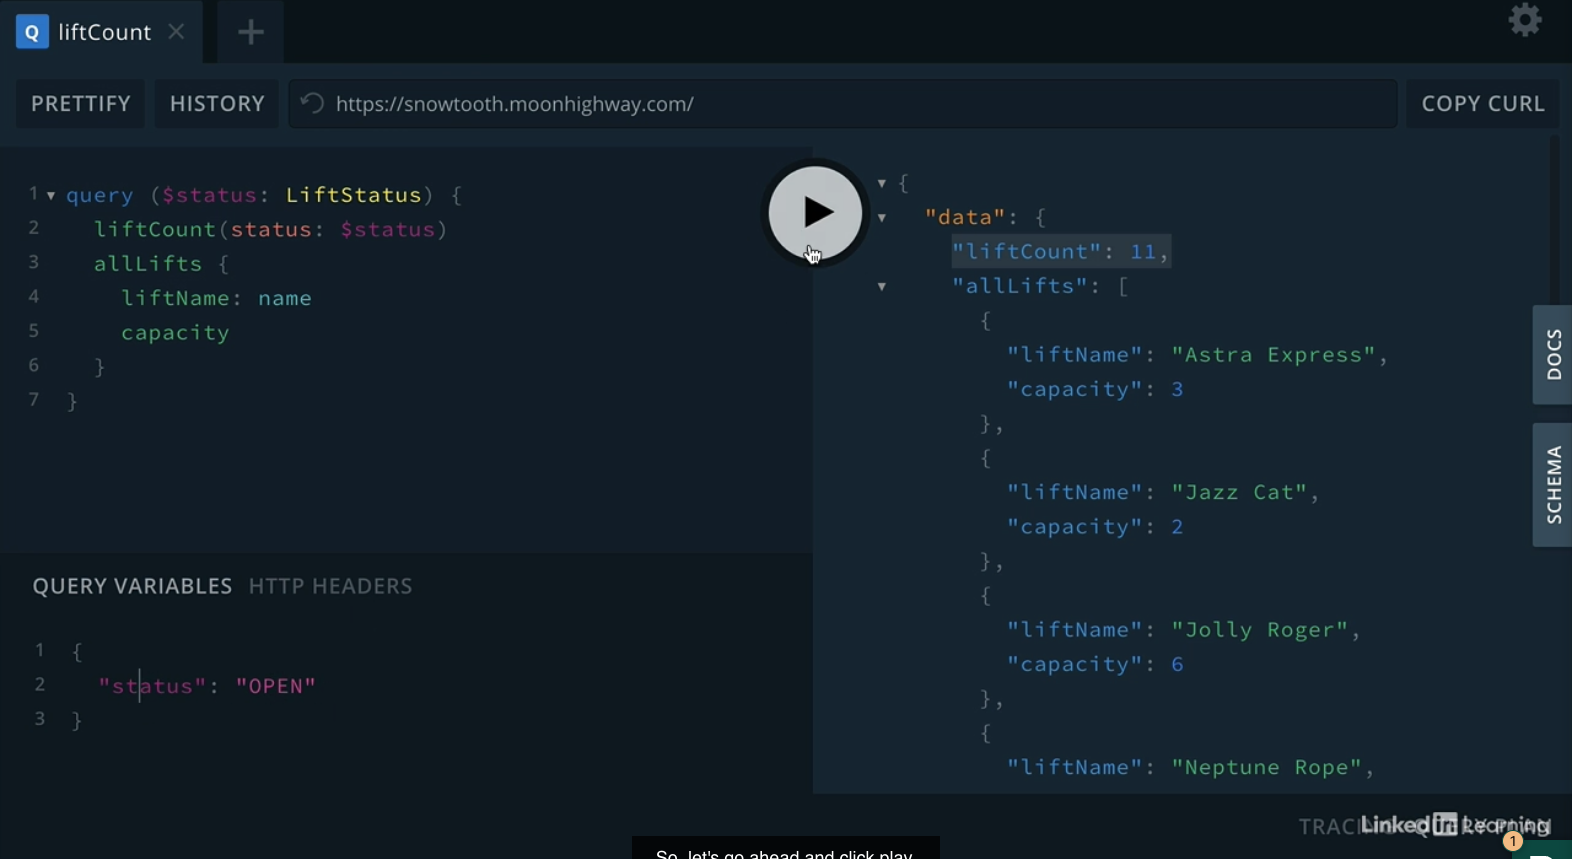This screenshot has width=1572, height=859.
Task: Click the "status" variable key
Action: (152, 686)
